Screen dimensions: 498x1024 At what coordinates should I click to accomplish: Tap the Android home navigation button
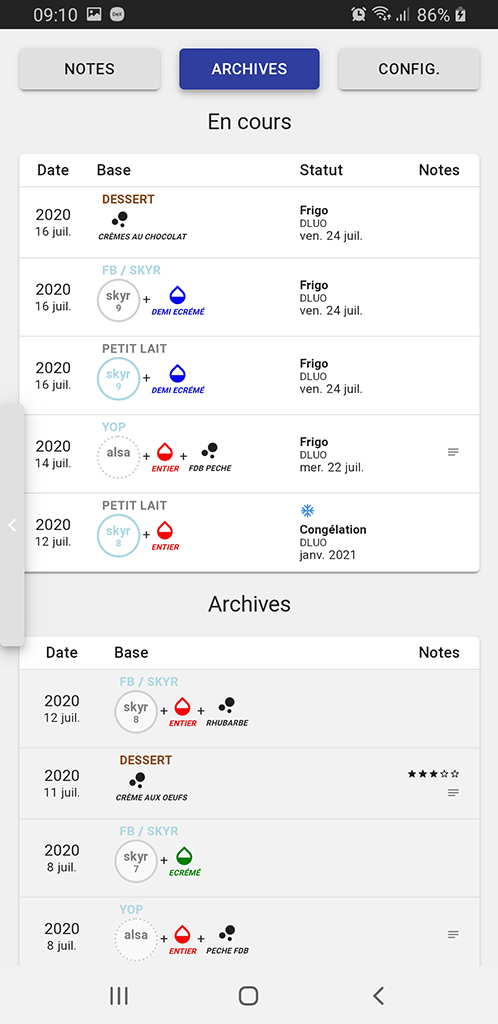[249, 995]
